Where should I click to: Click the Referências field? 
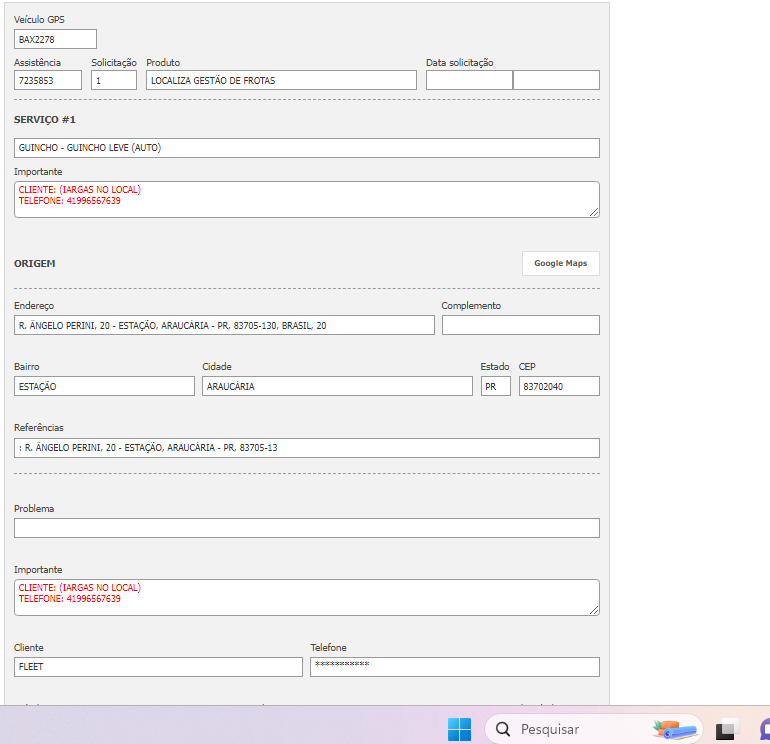point(307,448)
